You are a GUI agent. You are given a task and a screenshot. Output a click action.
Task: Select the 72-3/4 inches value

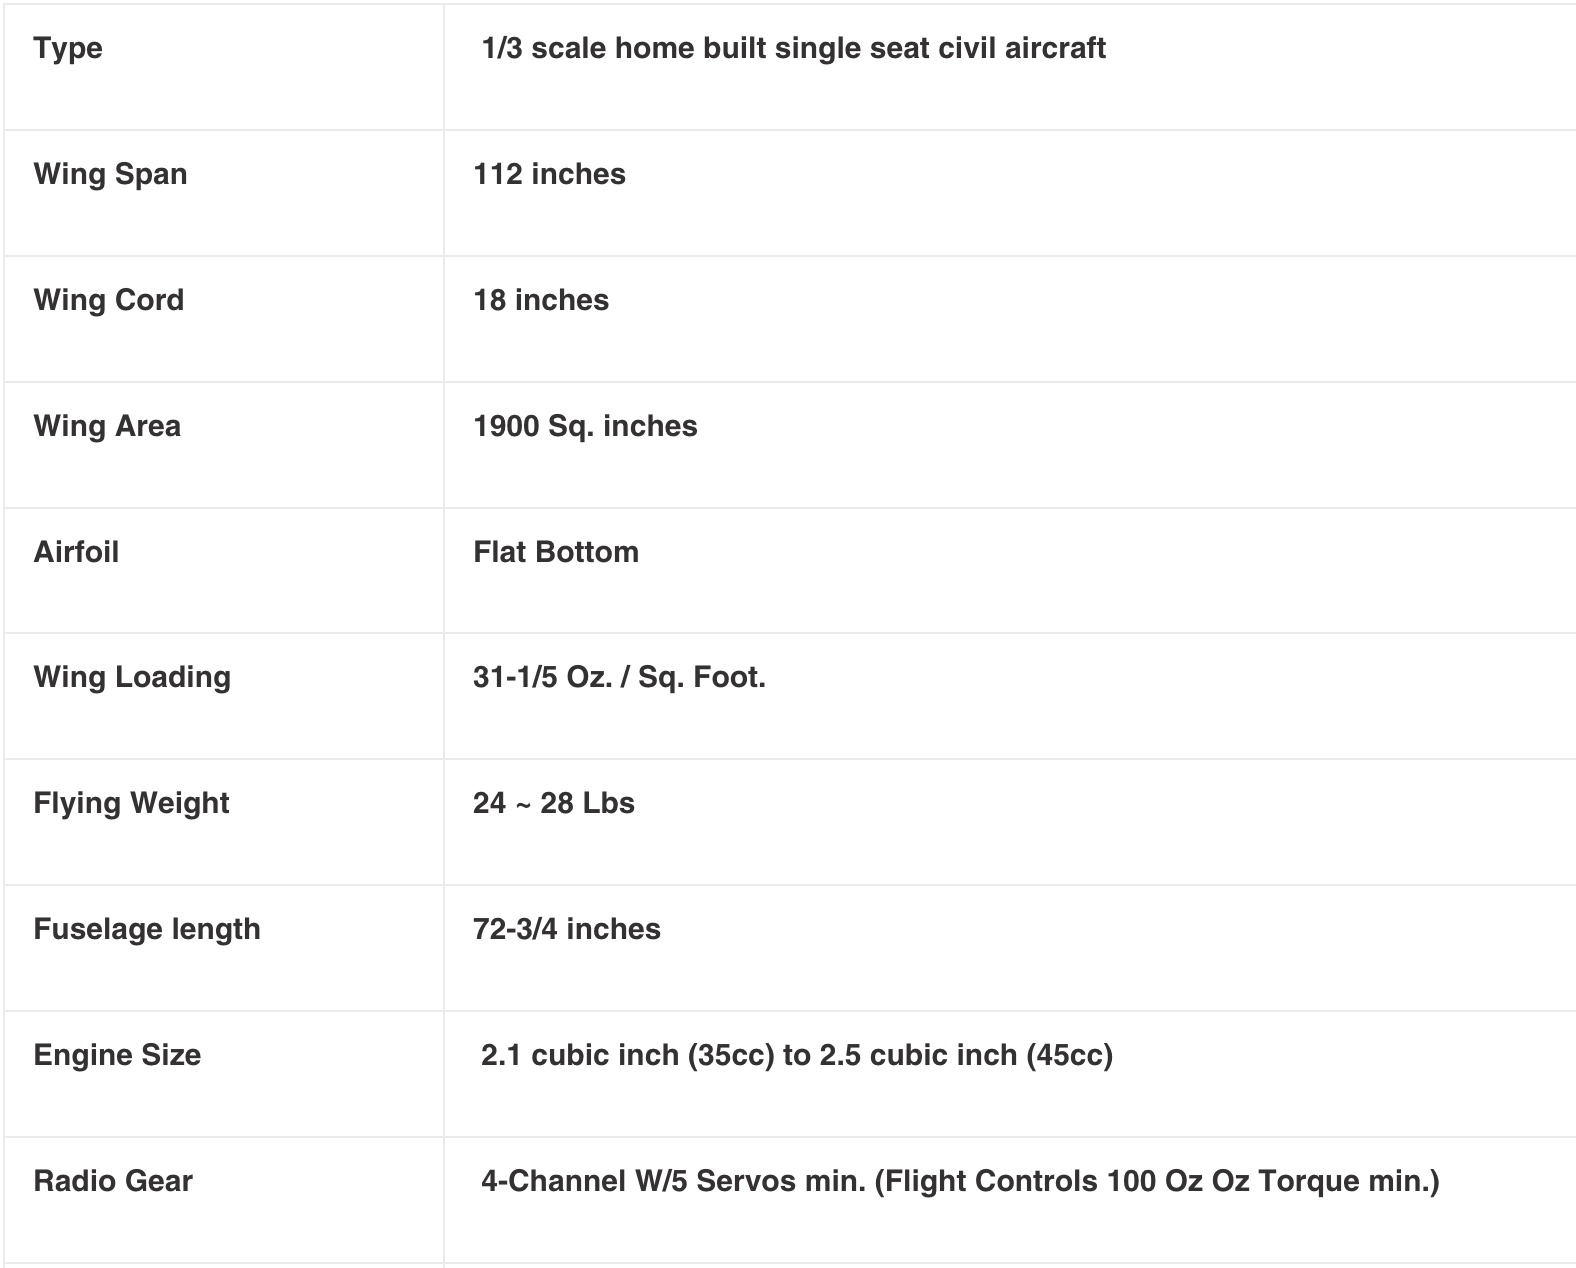(x=567, y=929)
